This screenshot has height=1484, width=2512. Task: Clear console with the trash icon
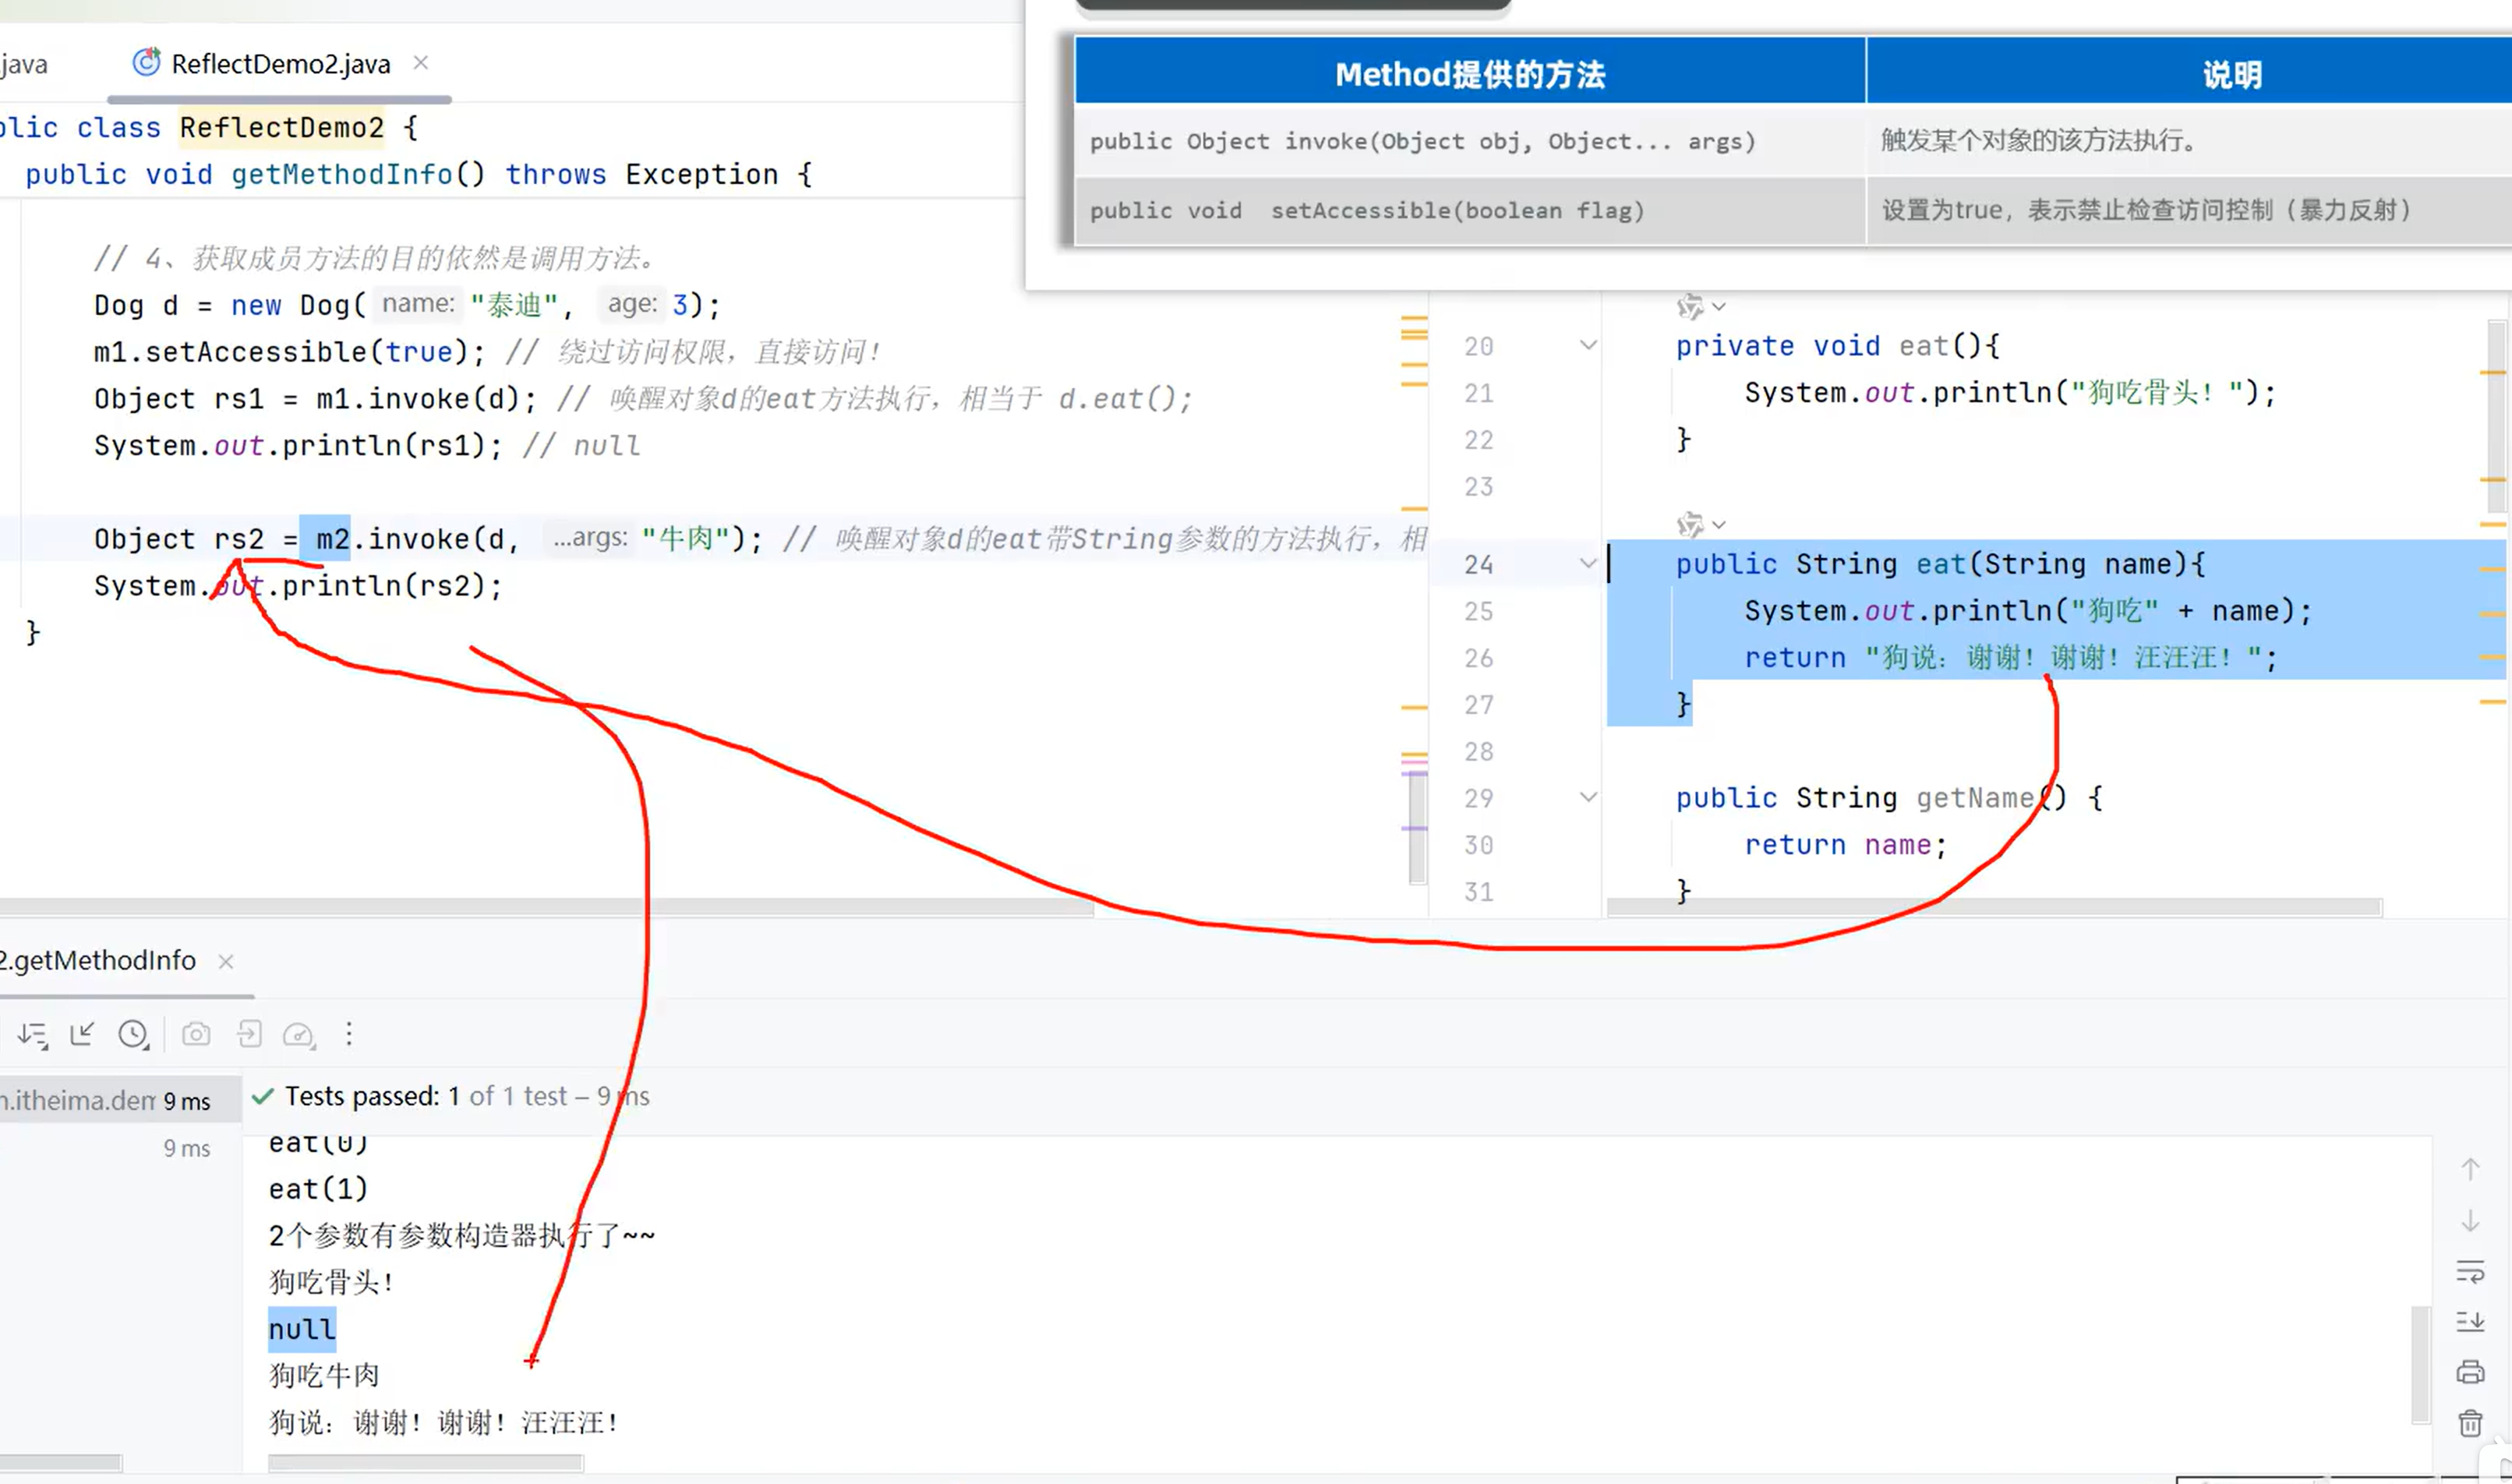pos(2470,1423)
